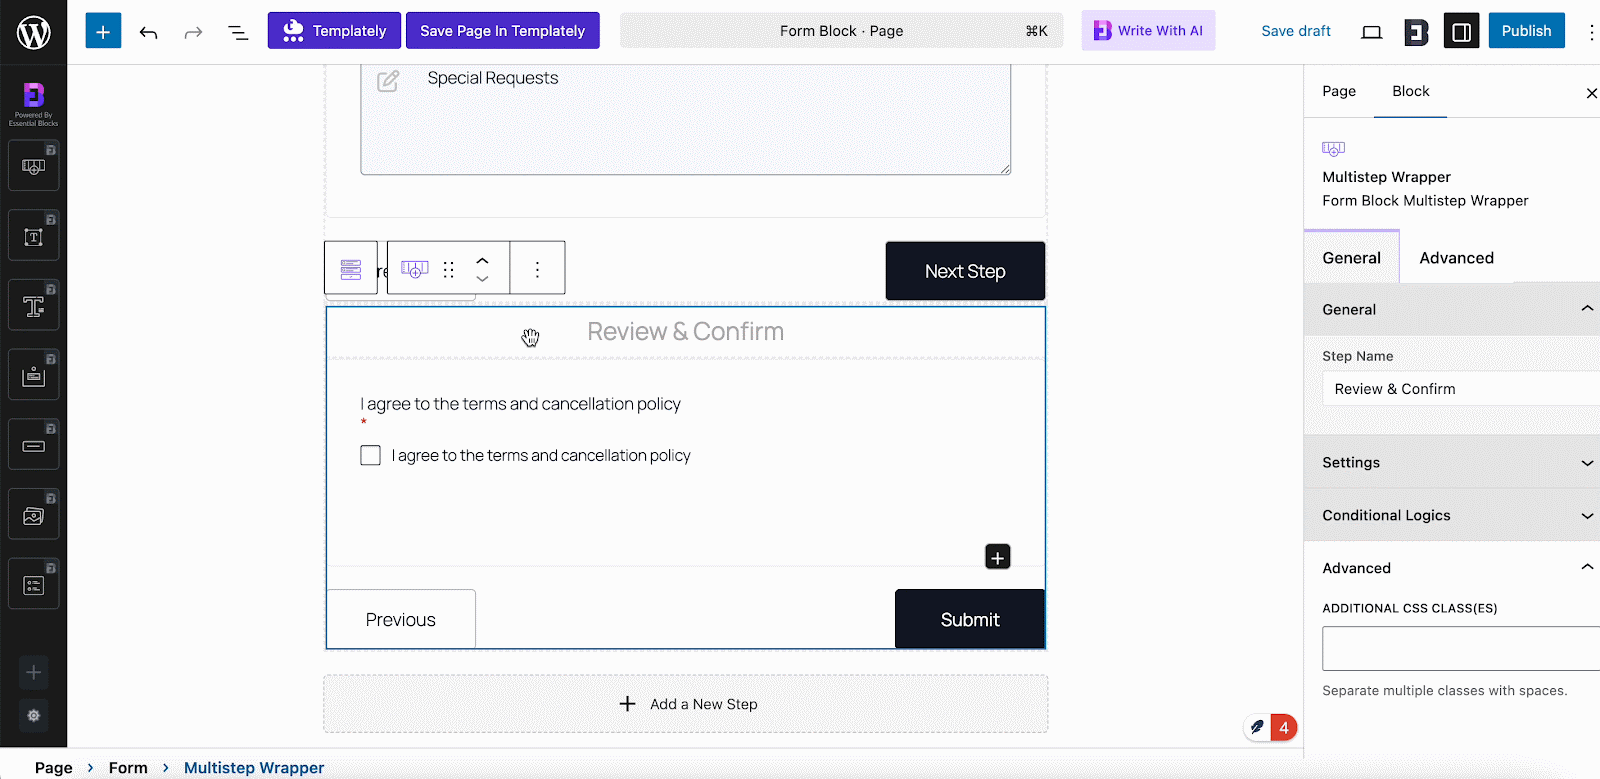Click the terms and cancellation policy field label
This screenshot has height=779, width=1600.
click(520, 404)
